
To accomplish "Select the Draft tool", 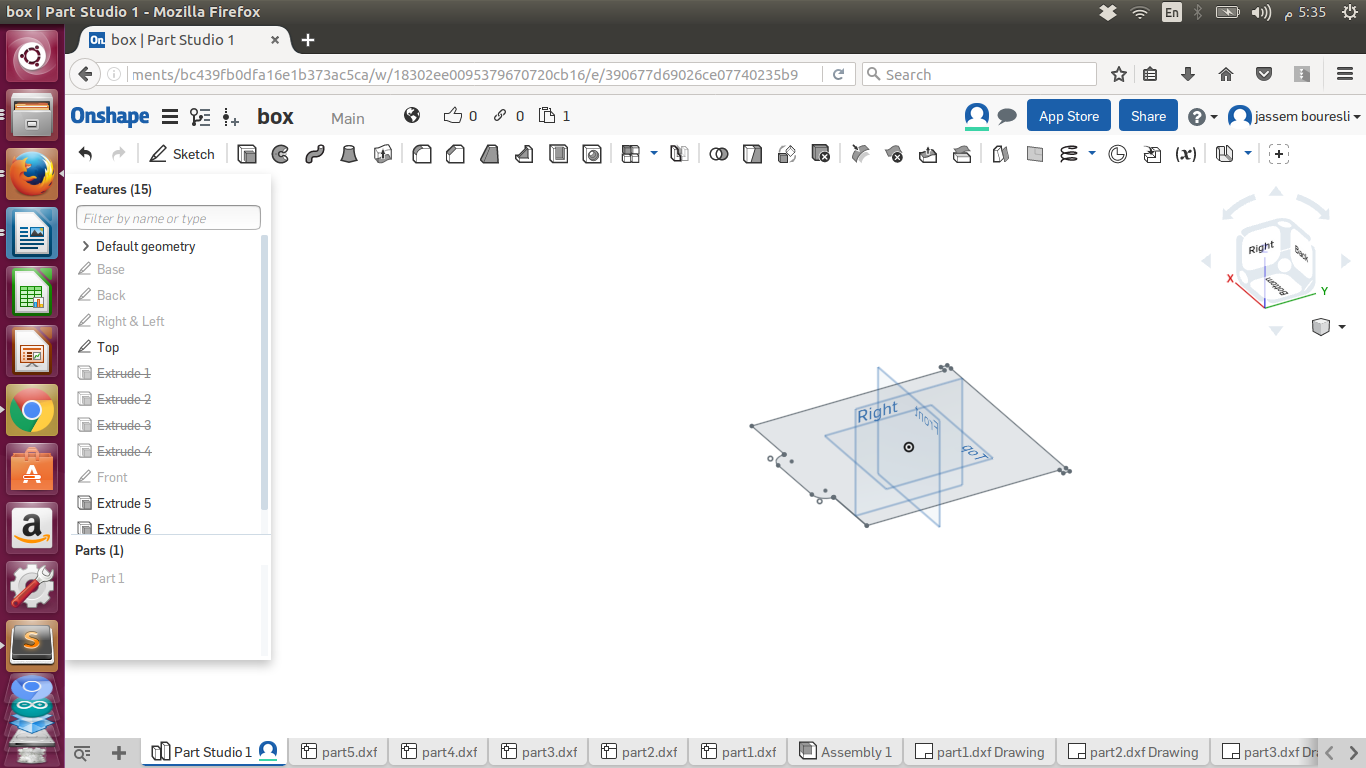I will click(x=490, y=154).
